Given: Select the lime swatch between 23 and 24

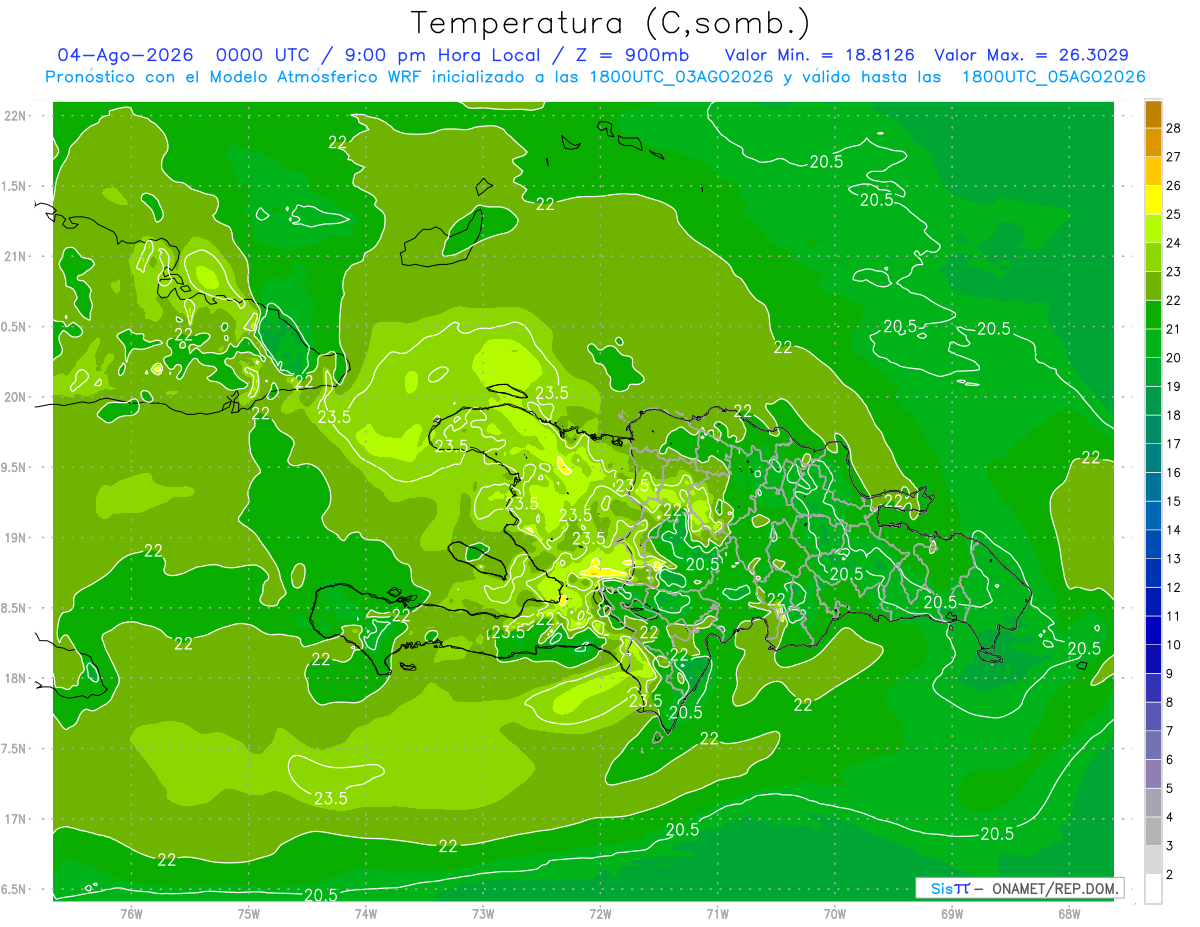Looking at the screenshot, I should [x=1153, y=258].
